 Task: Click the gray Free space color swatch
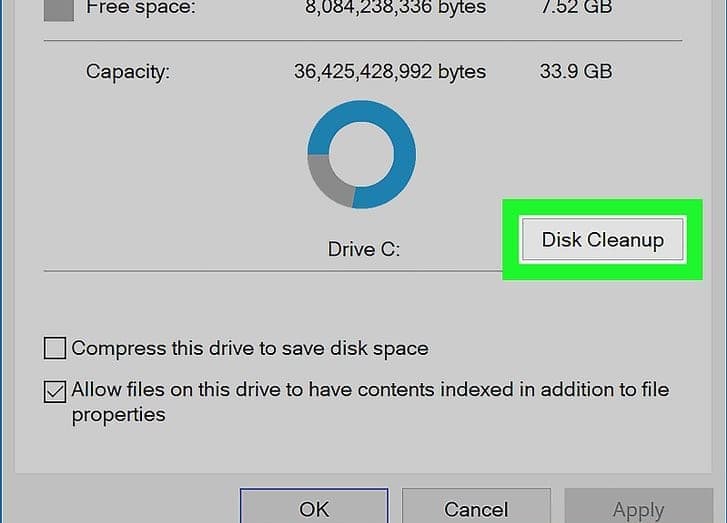[60, 9]
